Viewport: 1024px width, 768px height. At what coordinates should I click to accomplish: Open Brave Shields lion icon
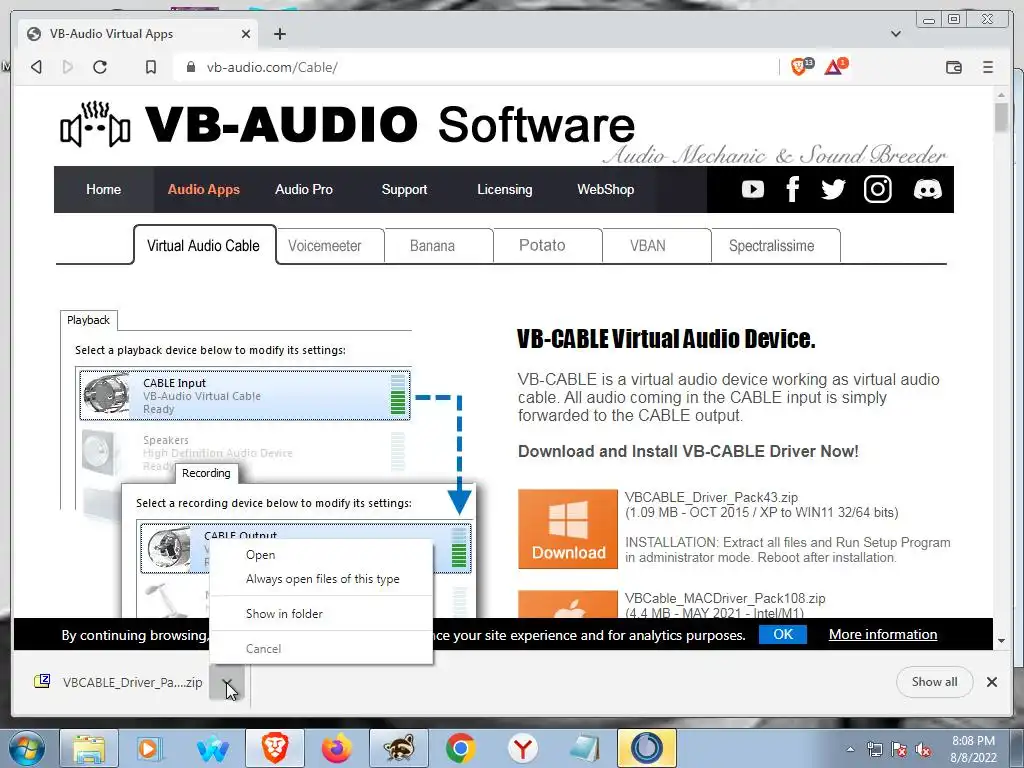tap(801, 66)
